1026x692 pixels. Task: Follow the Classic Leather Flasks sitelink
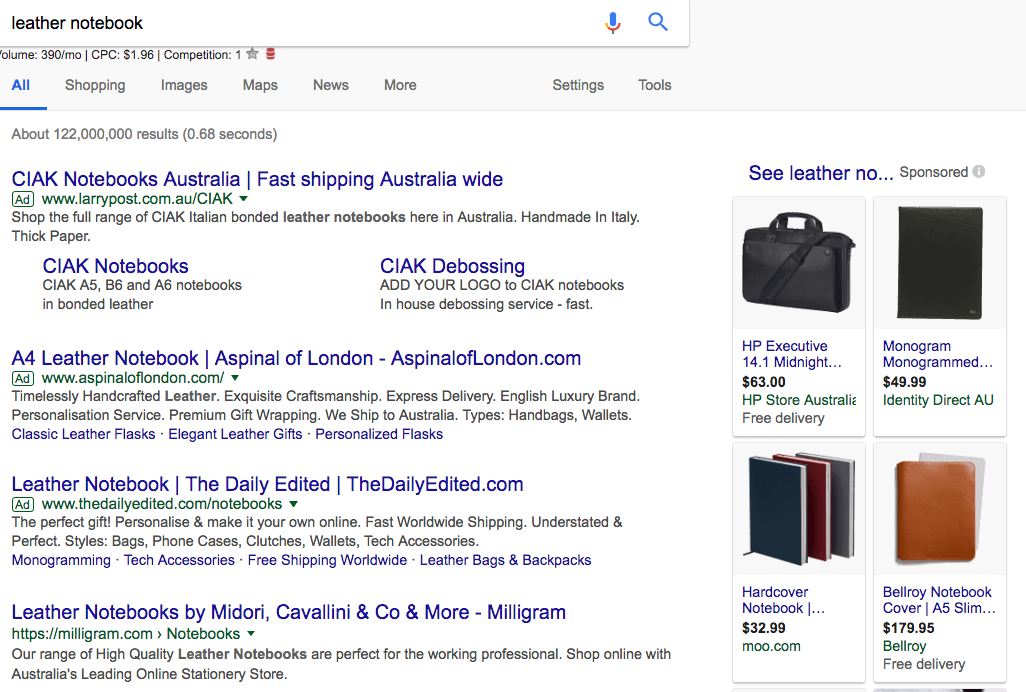[x=83, y=434]
